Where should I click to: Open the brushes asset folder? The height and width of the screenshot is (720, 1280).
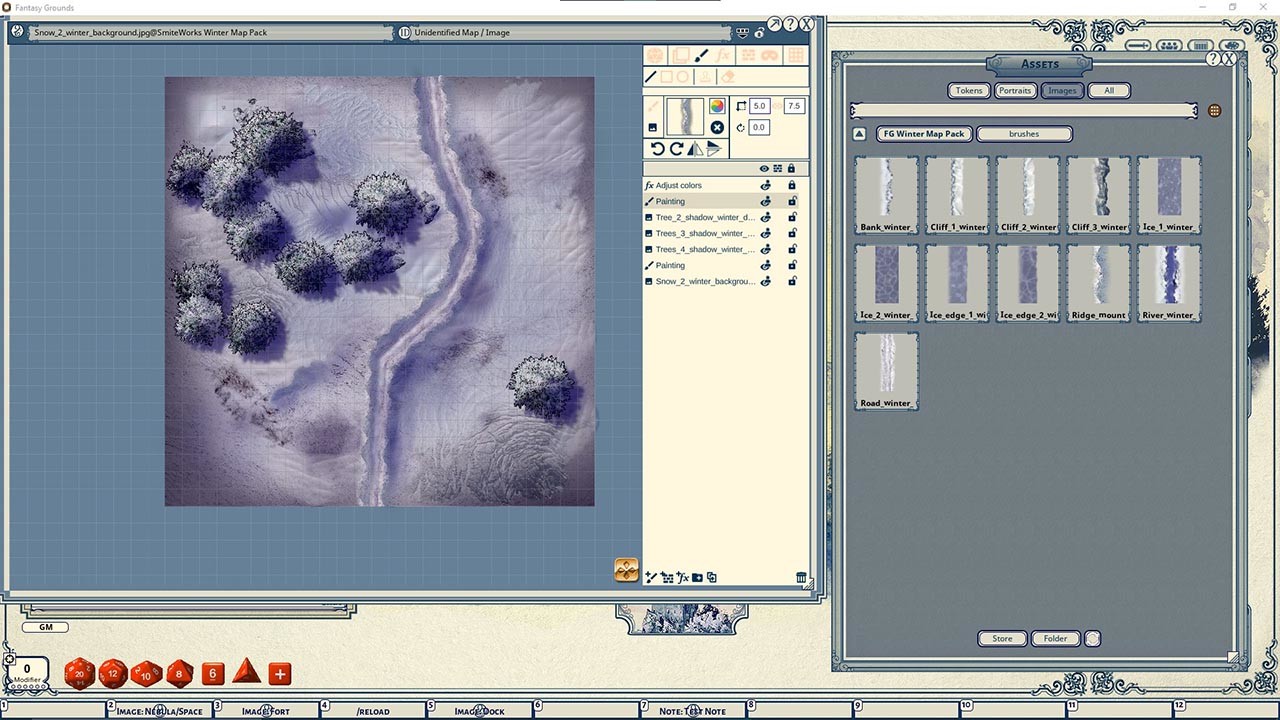tap(1023, 133)
